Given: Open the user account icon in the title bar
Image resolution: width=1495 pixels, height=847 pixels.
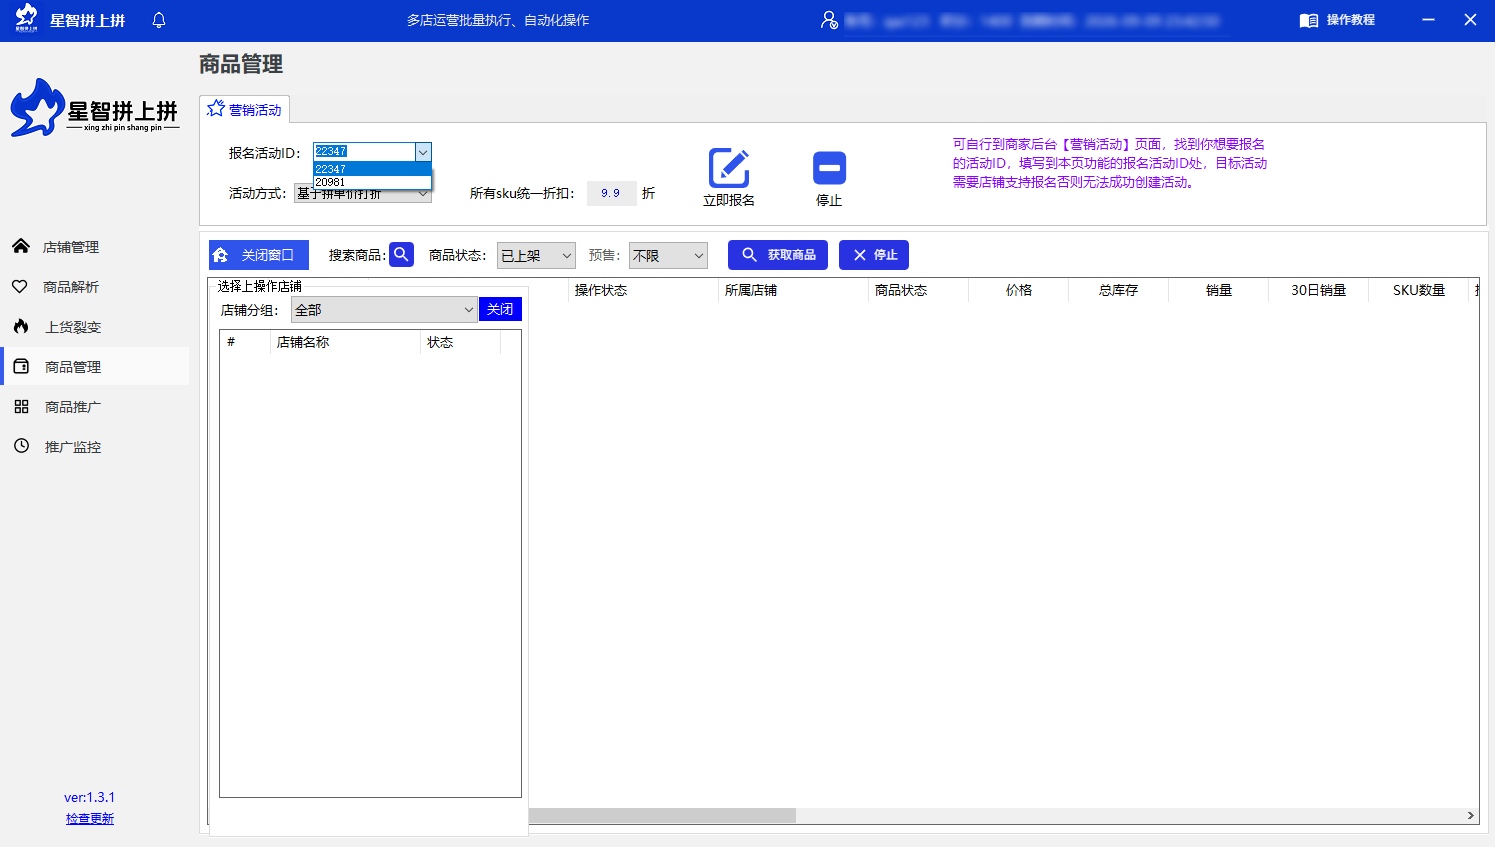Looking at the screenshot, I should 827,20.
